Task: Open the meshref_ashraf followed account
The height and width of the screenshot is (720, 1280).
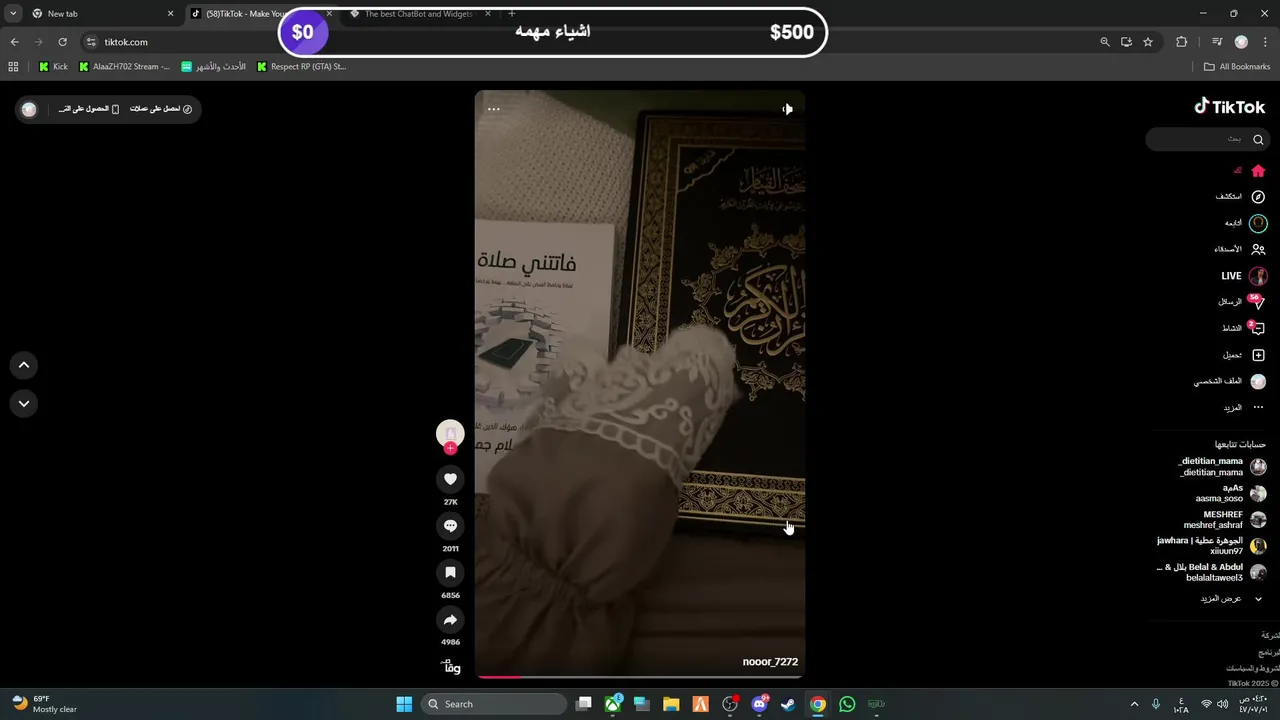Action: (x=1225, y=520)
